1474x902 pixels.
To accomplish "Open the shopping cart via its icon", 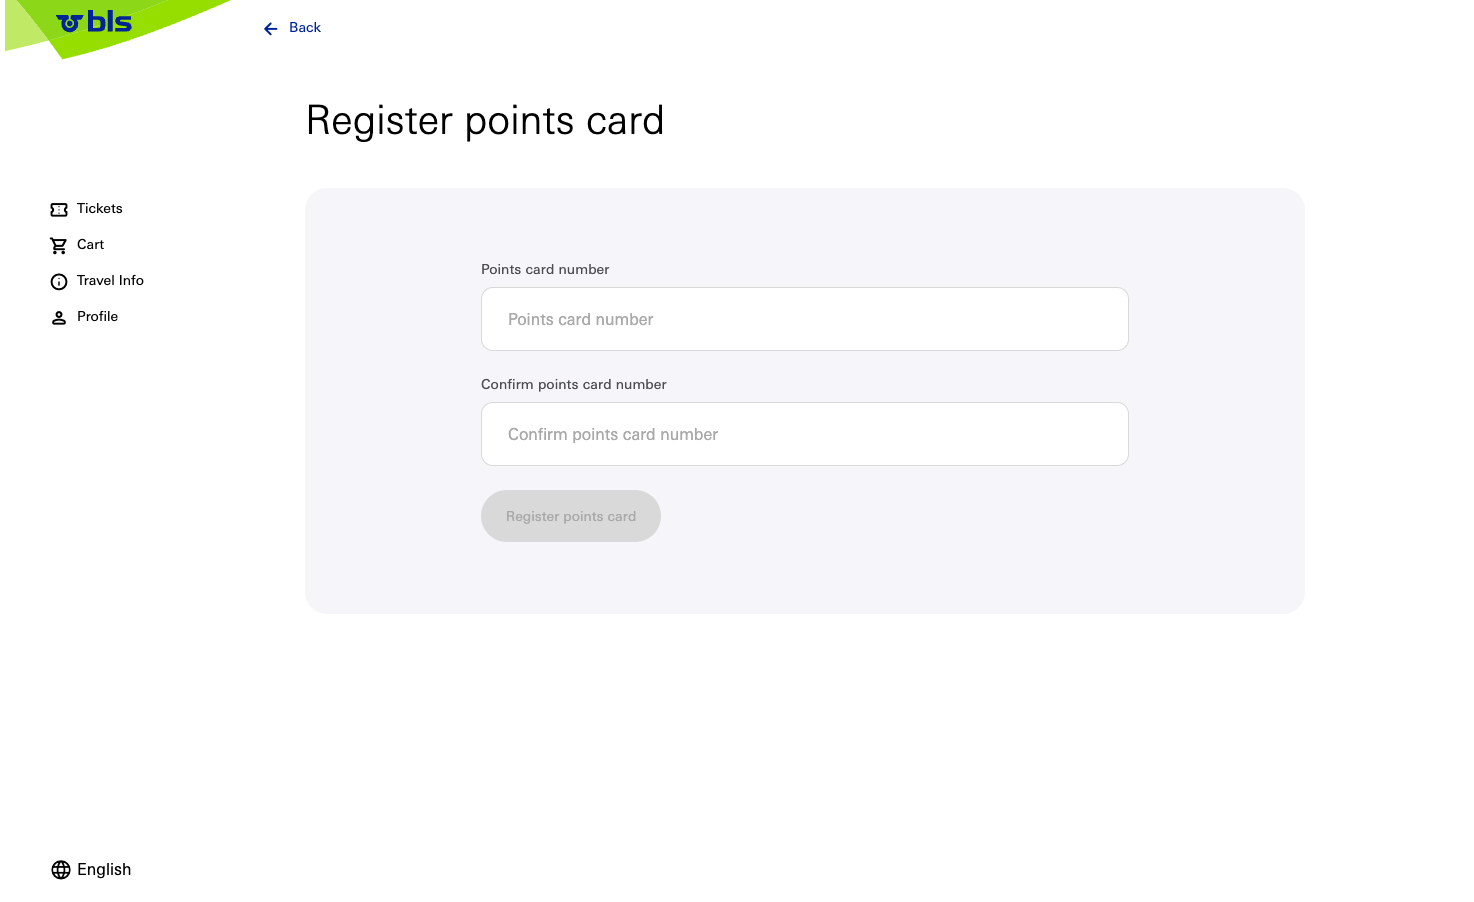I will (x=59, y=245).
